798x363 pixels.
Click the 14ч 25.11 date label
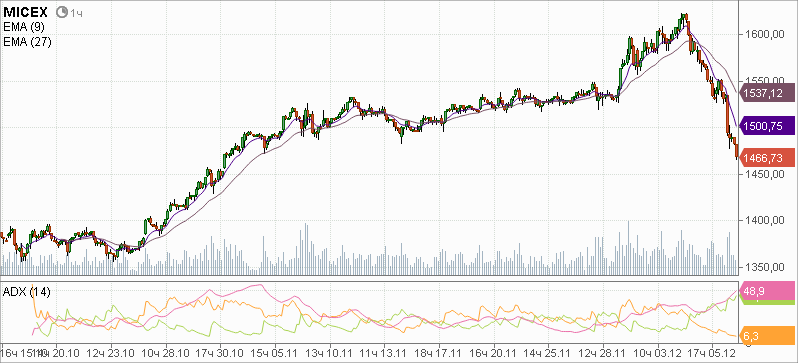pyautogui.click(x=548, y=353)
